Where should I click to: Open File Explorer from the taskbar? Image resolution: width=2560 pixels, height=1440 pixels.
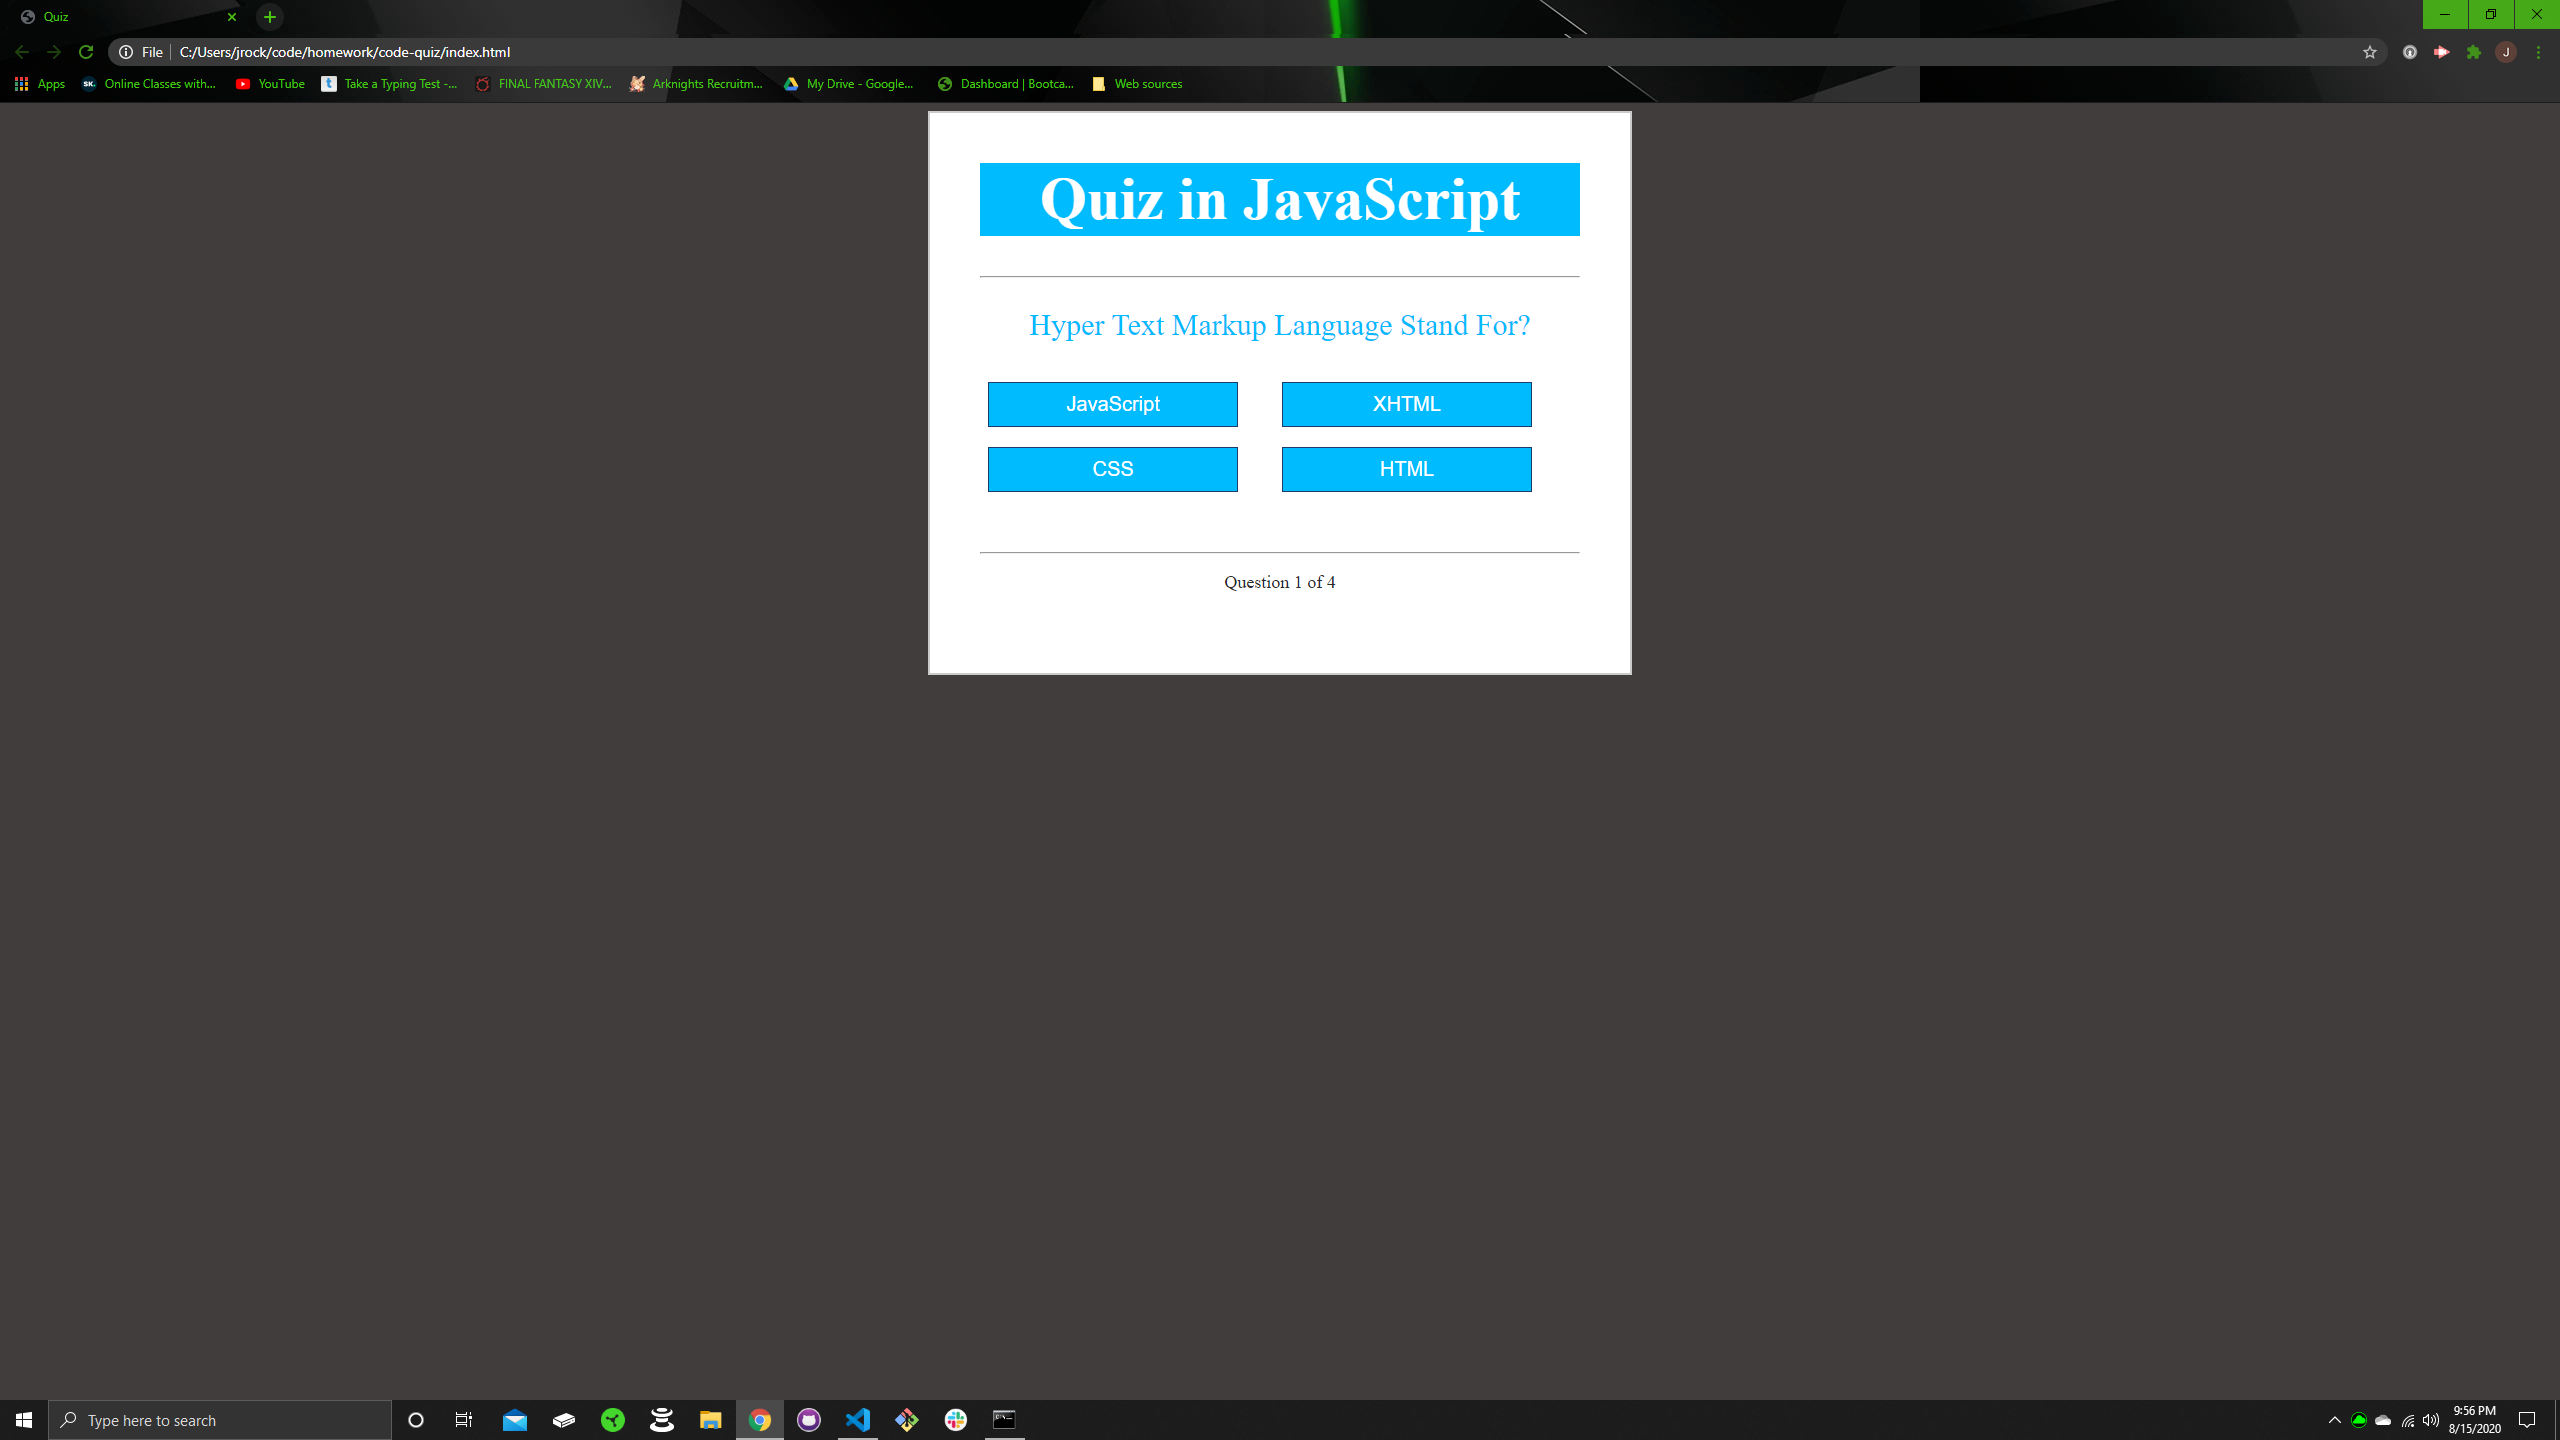point(710,1419)
